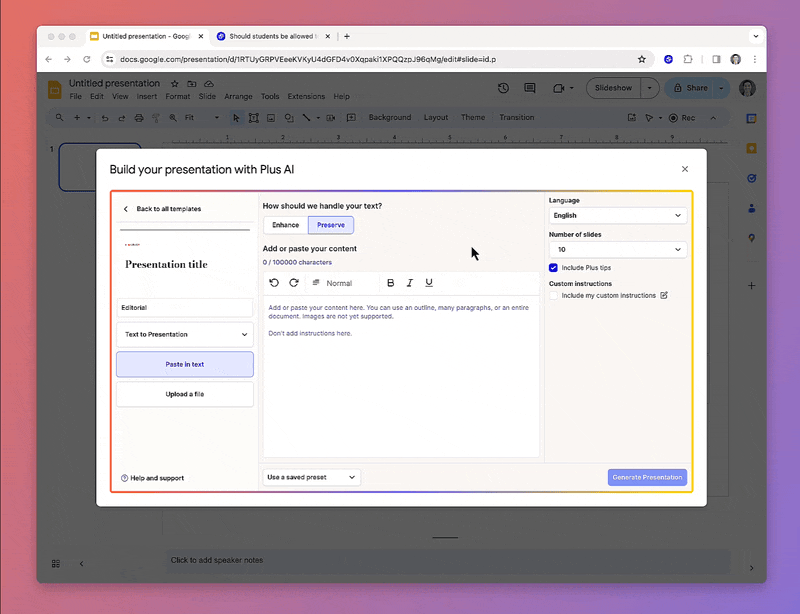Screen dimensions: 800x614
Task: Select the Enhance text handling option
Action: [285, 225]
